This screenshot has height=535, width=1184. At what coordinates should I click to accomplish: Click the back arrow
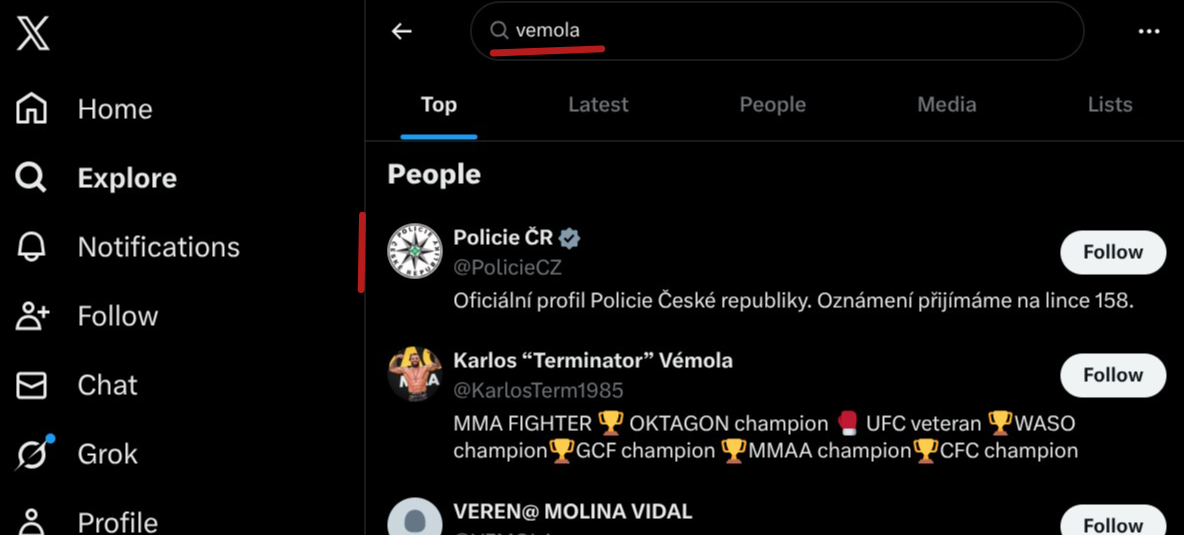[x=402, y=31]
